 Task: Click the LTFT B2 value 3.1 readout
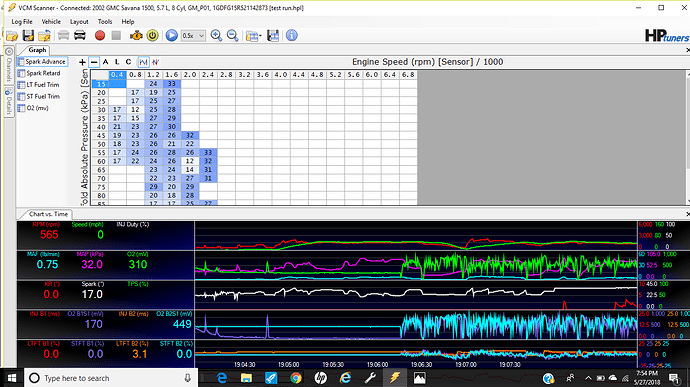point(139,354)
